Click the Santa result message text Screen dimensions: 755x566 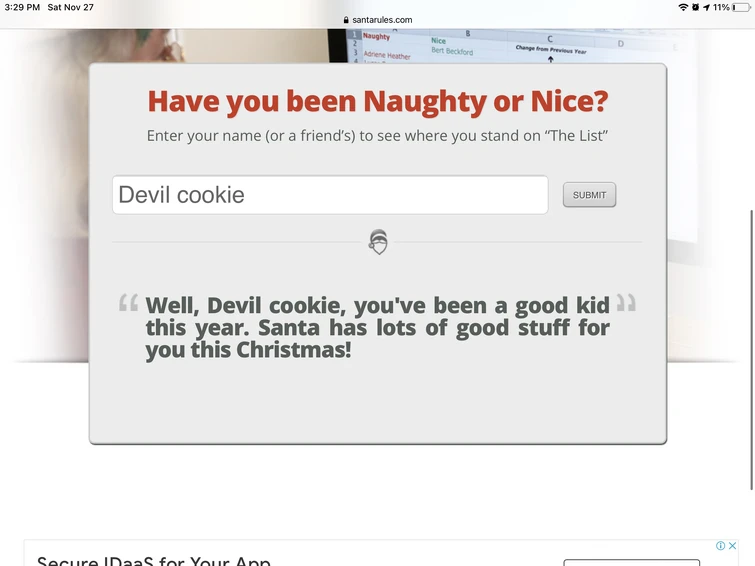pos(378,328)
